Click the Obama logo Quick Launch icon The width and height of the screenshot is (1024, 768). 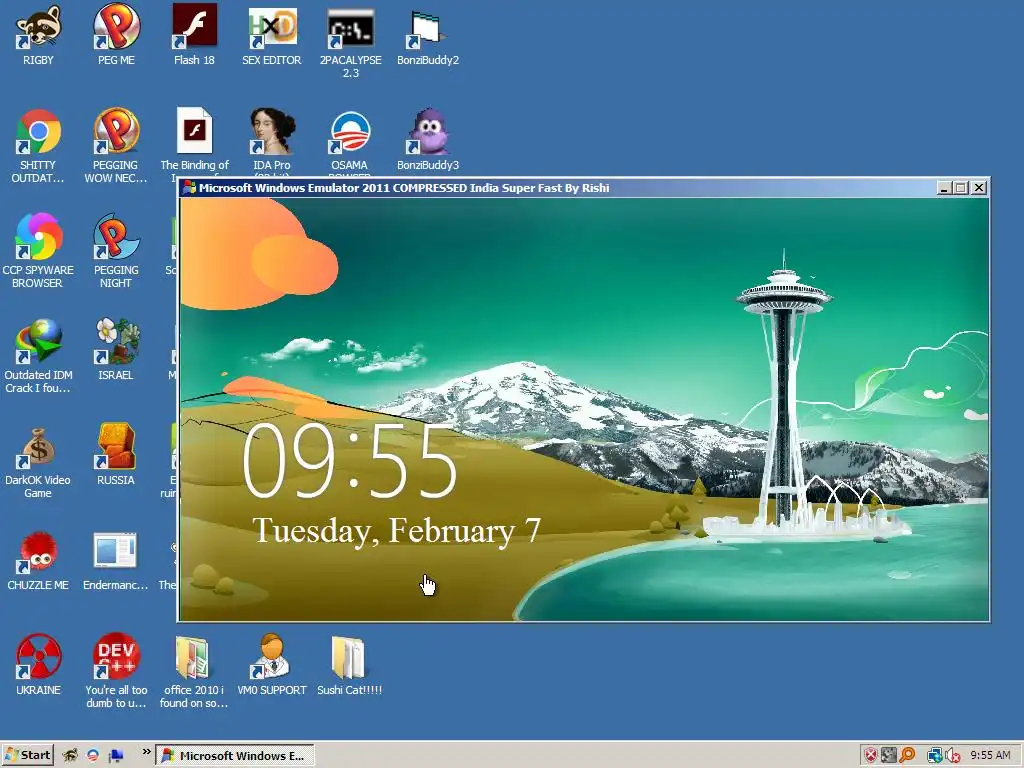click(93, 756)
